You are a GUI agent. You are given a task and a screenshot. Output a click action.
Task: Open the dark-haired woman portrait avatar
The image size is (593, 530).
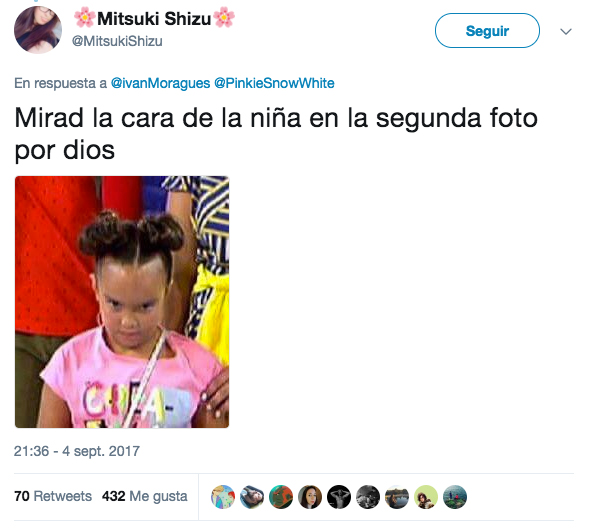pos(310,497)
